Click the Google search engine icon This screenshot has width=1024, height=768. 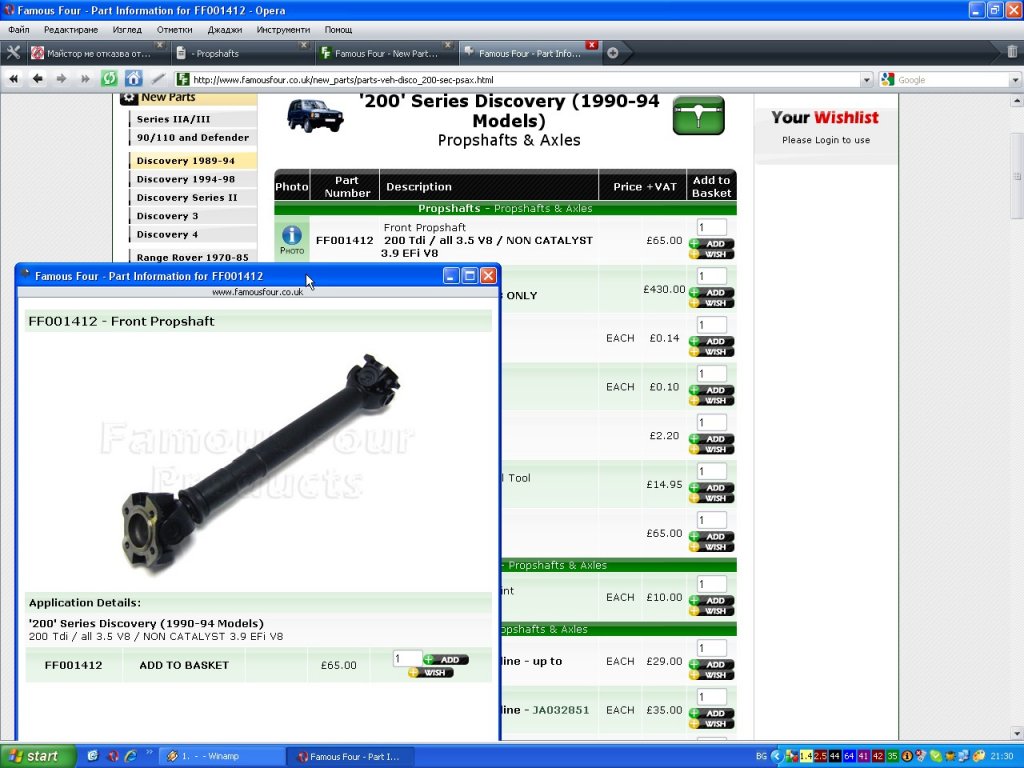pos(887,80)
